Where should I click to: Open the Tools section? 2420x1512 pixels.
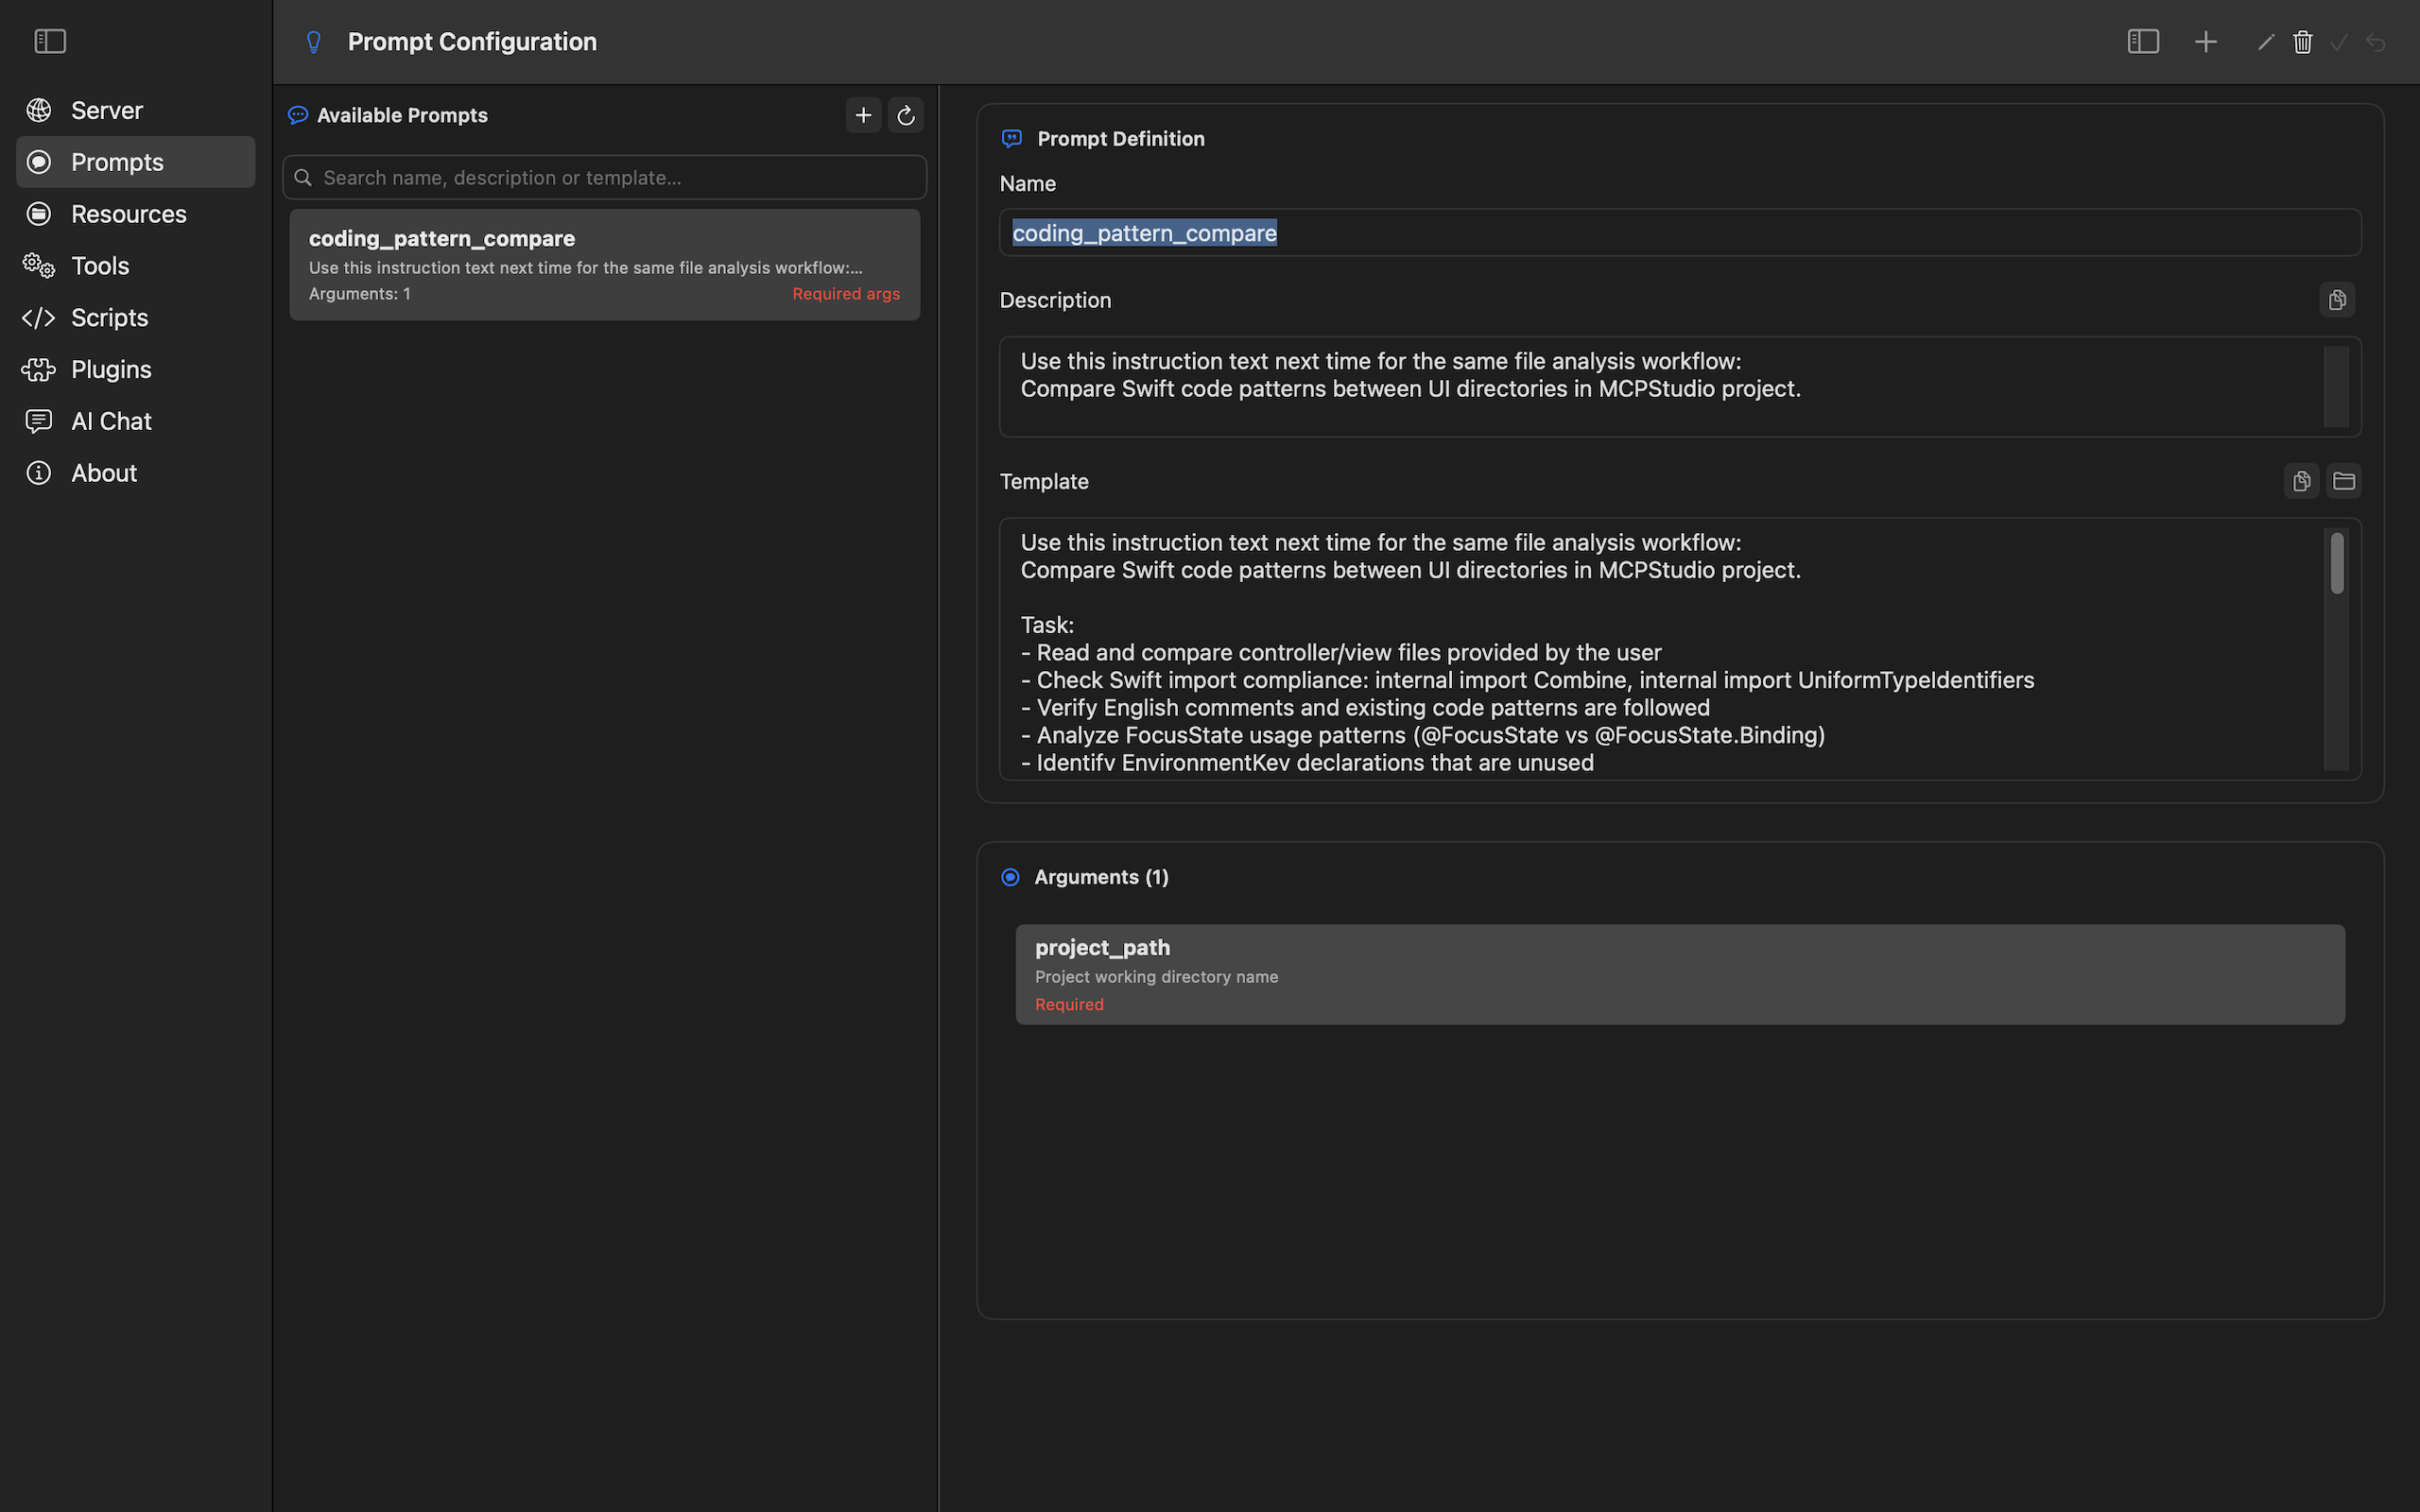pyautogui.click(x=136, y=266)
